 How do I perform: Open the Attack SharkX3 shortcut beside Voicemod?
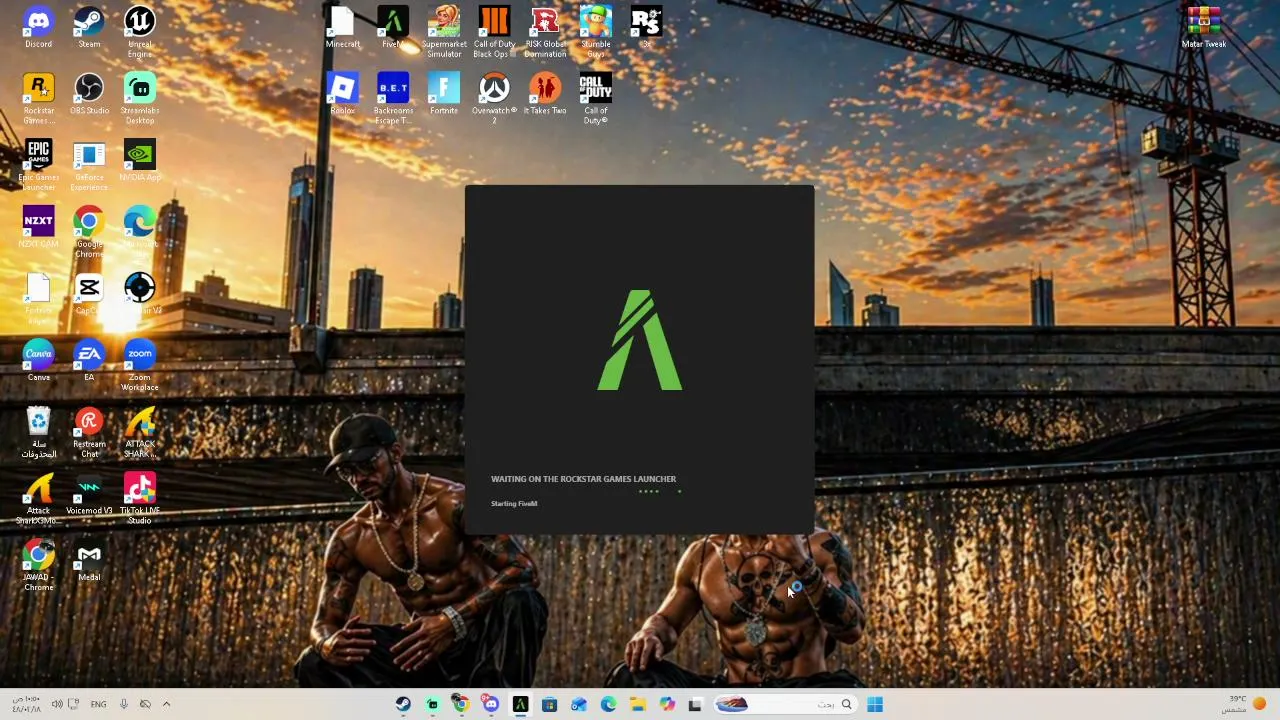point(38,499)
